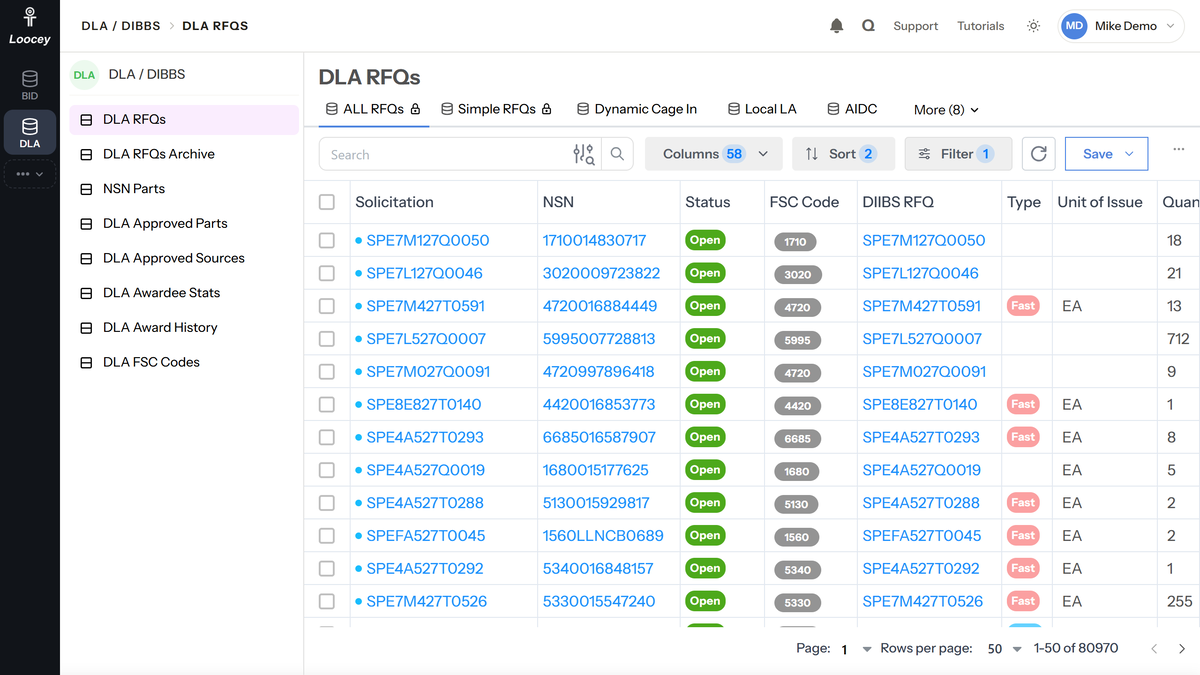Open DIIBS RFQ link SPE7L127Q0046
Viewport: 1200px width, 675px height.
tap(920, 273)
